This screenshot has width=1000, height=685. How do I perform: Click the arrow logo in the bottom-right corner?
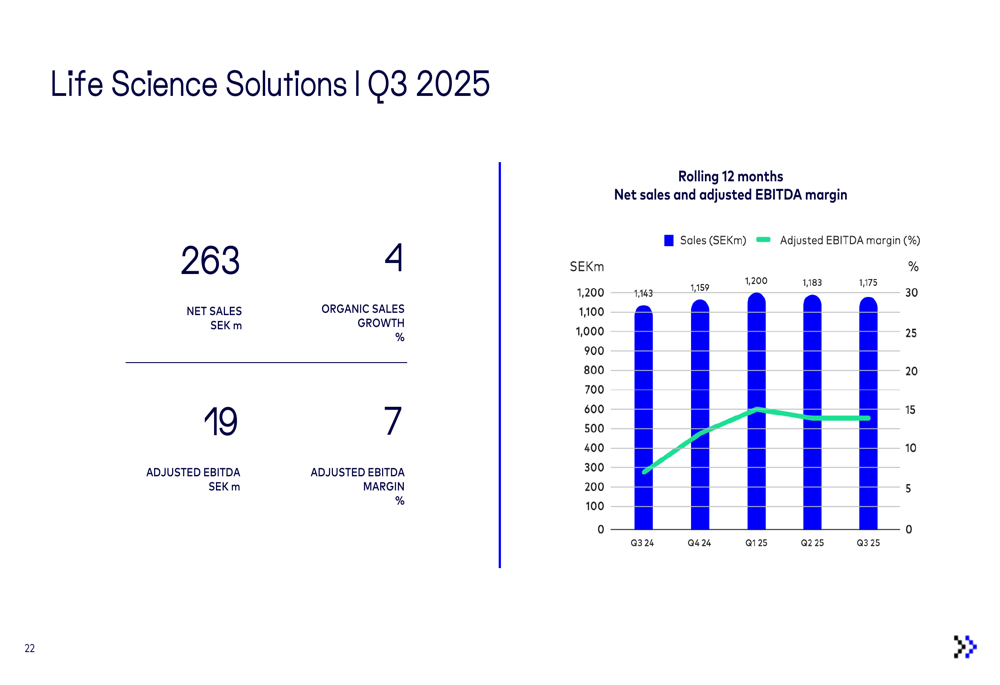coord(964,646)
